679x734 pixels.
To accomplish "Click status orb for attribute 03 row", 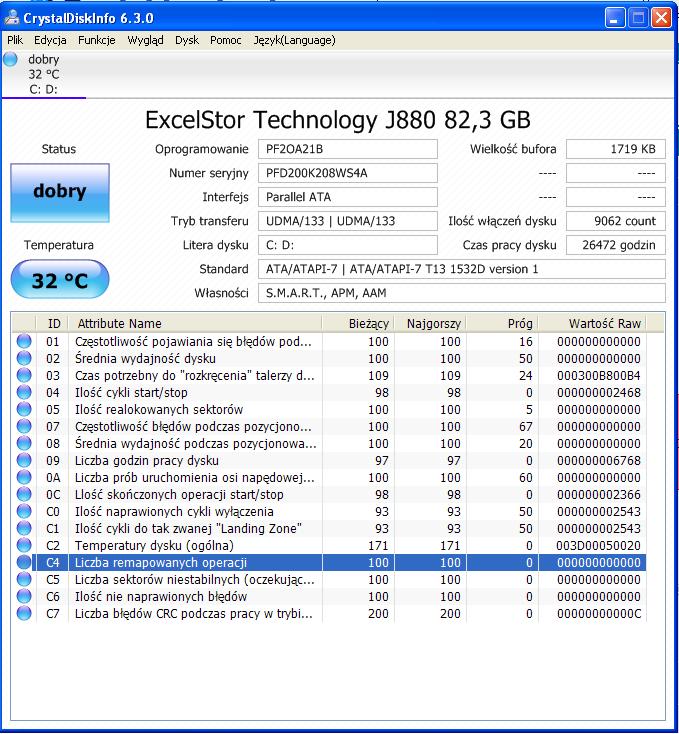I will [x=24, y=375].
